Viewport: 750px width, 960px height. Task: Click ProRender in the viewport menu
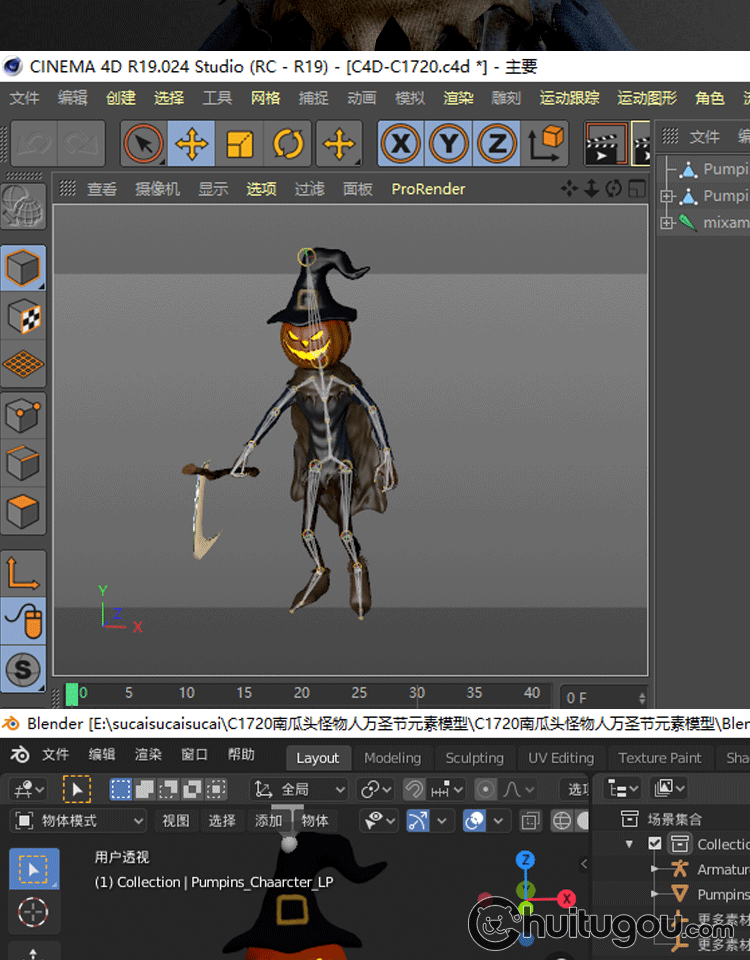[x=428, y=189]
